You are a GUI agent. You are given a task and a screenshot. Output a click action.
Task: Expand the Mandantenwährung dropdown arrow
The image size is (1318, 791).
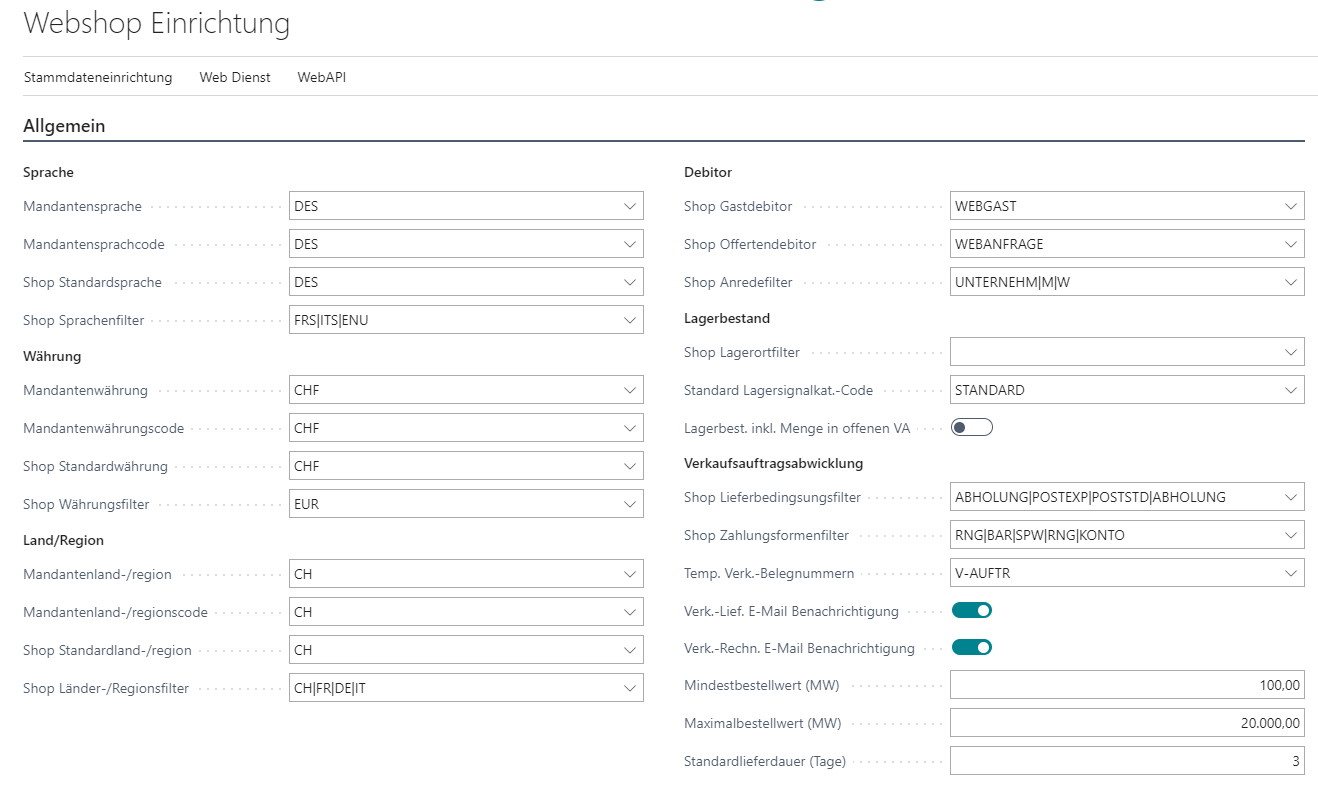(x=630, y=390)
